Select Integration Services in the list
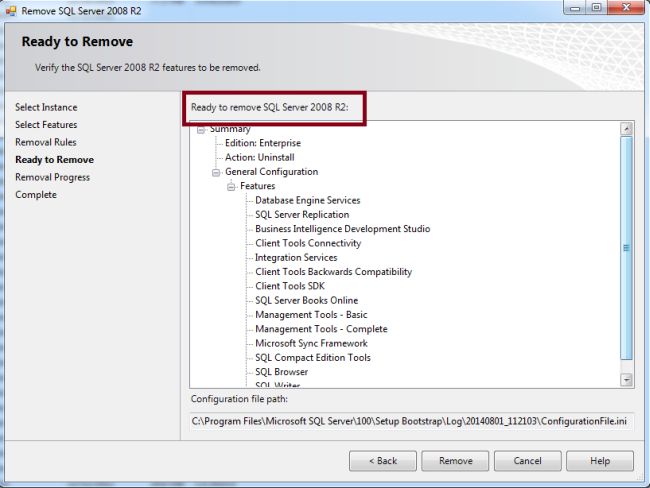 [x=296, y=257]
